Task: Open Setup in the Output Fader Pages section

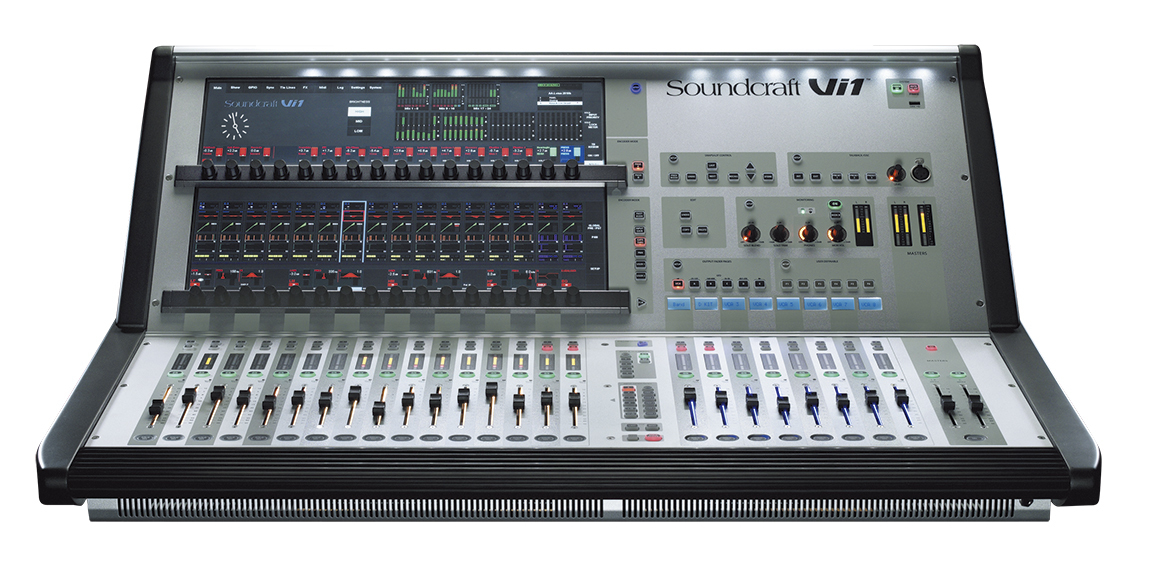Action: coord(677,265)
